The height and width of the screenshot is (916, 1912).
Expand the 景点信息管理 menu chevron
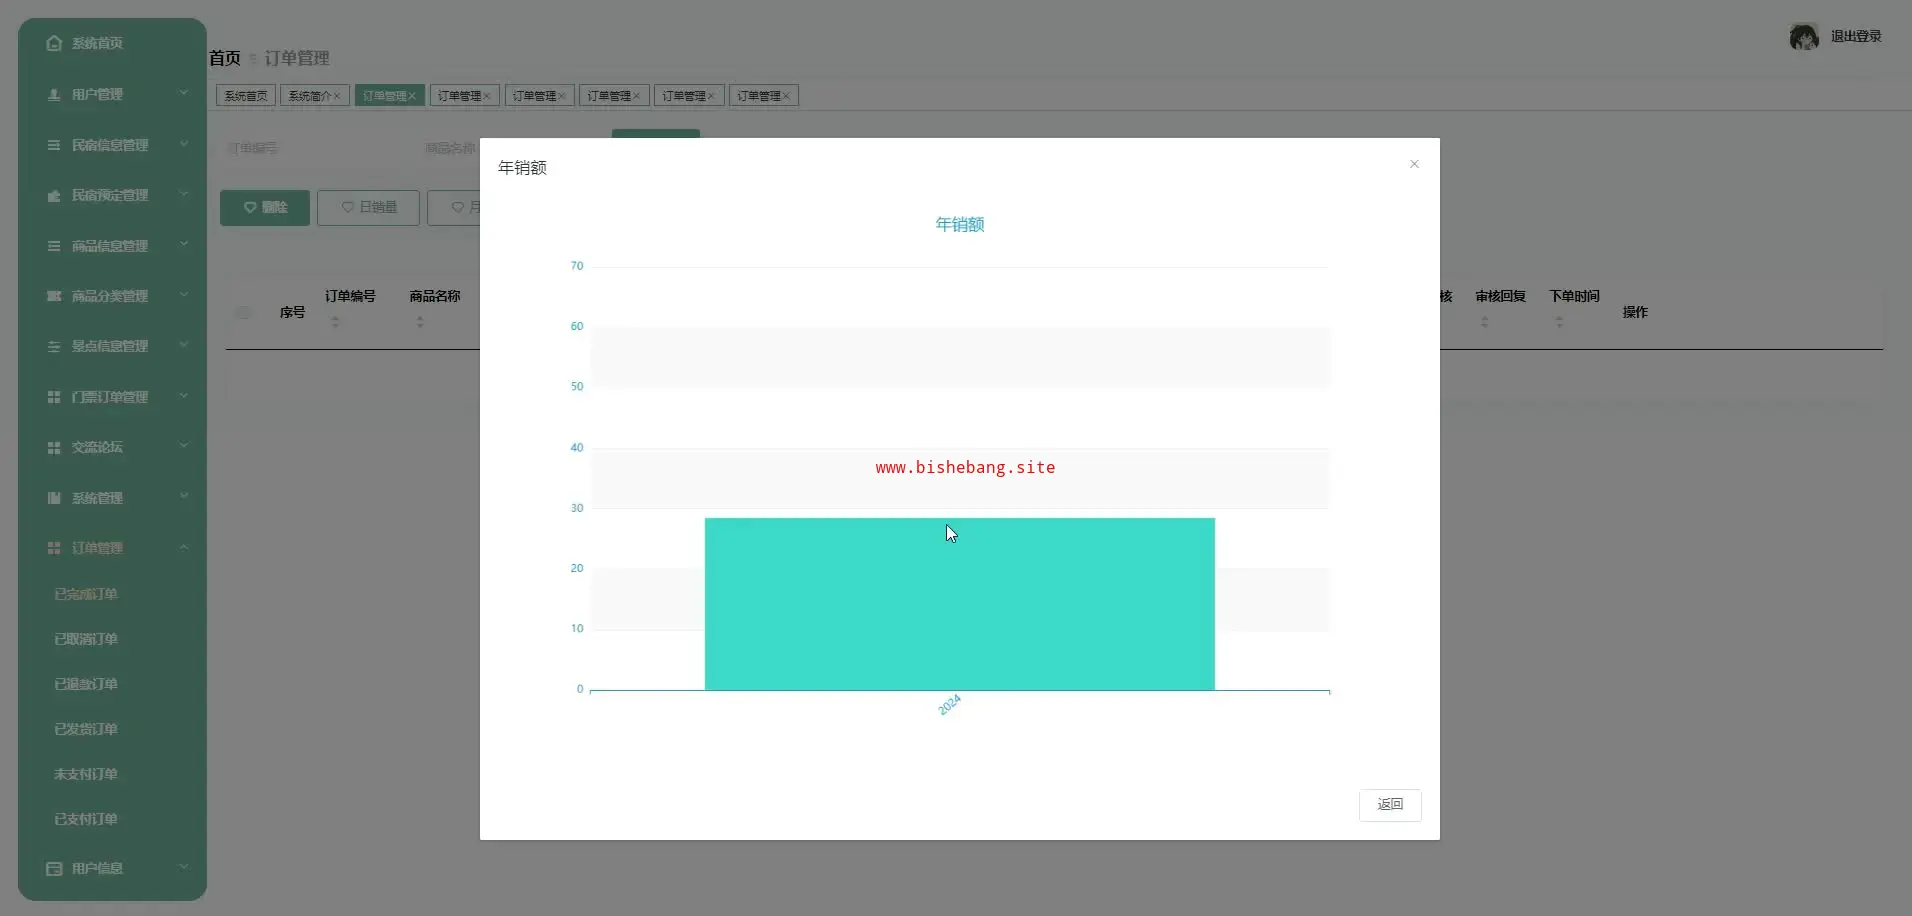click(184, 345)
